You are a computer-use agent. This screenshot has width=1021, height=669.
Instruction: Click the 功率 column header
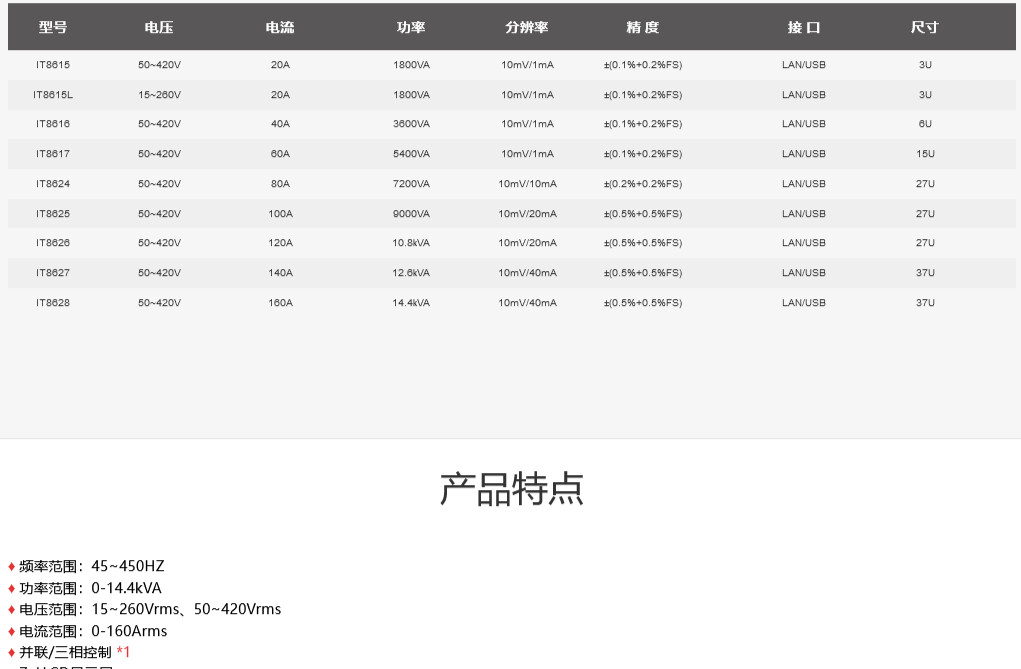click(x=411, y=28)
